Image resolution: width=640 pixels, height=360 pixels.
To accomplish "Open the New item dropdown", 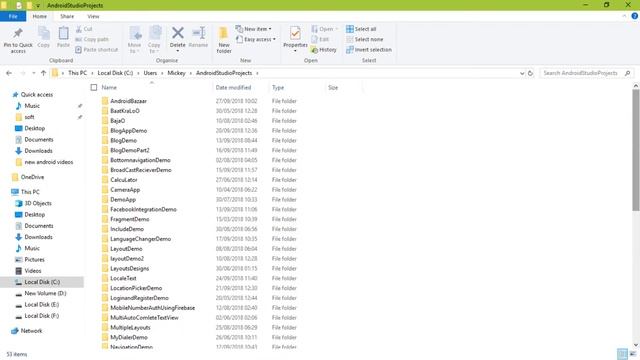I will [x=254, y=29].
